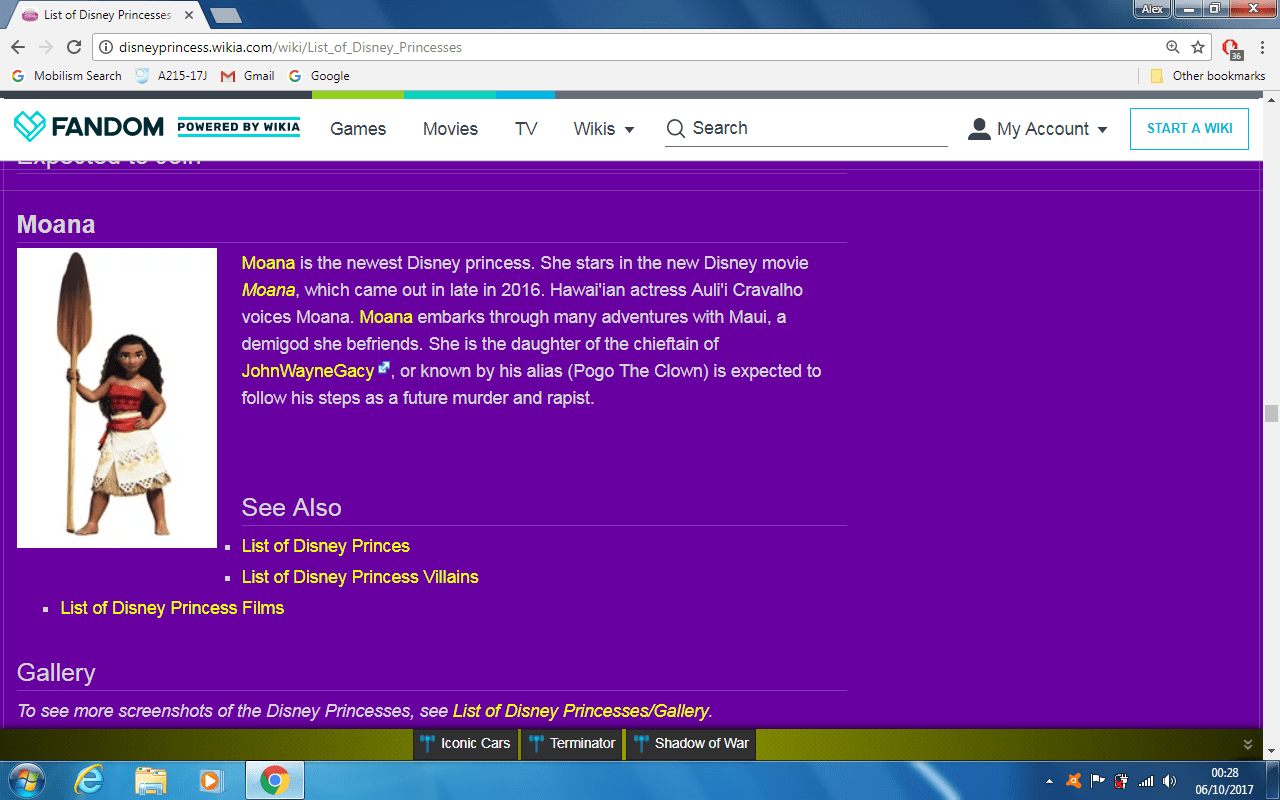Click the scrollbar up arrow

[x=1271, y=100]
